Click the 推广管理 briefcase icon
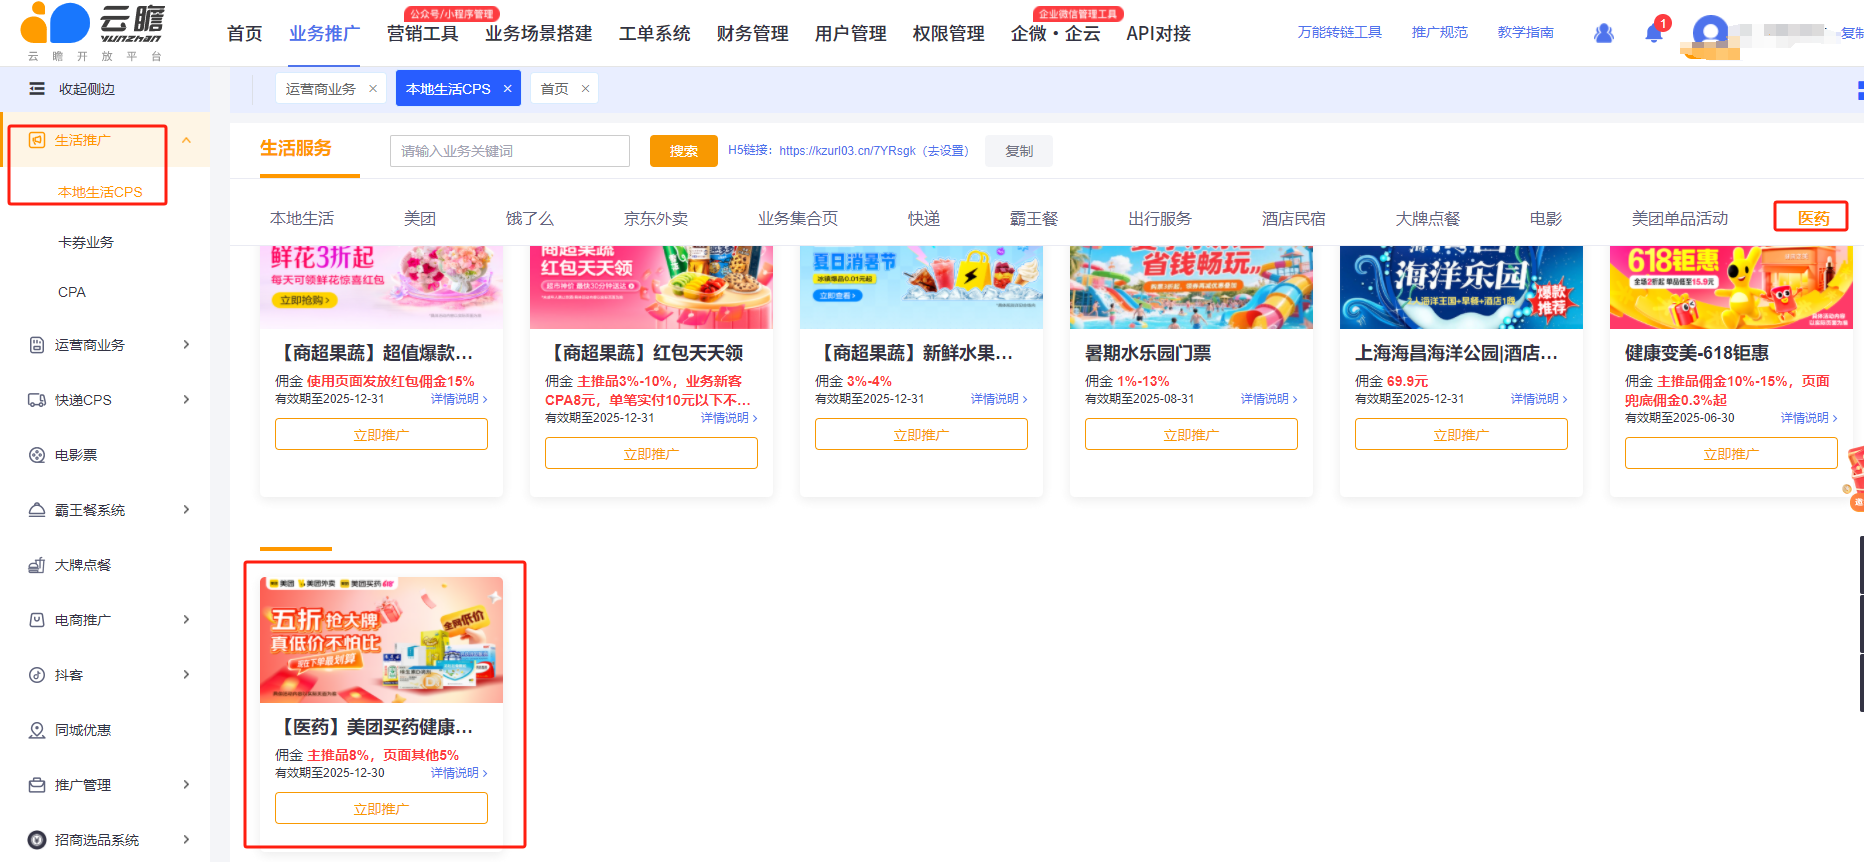The width and height of the screenshot is (1864, 862). (x=37, y=785)
